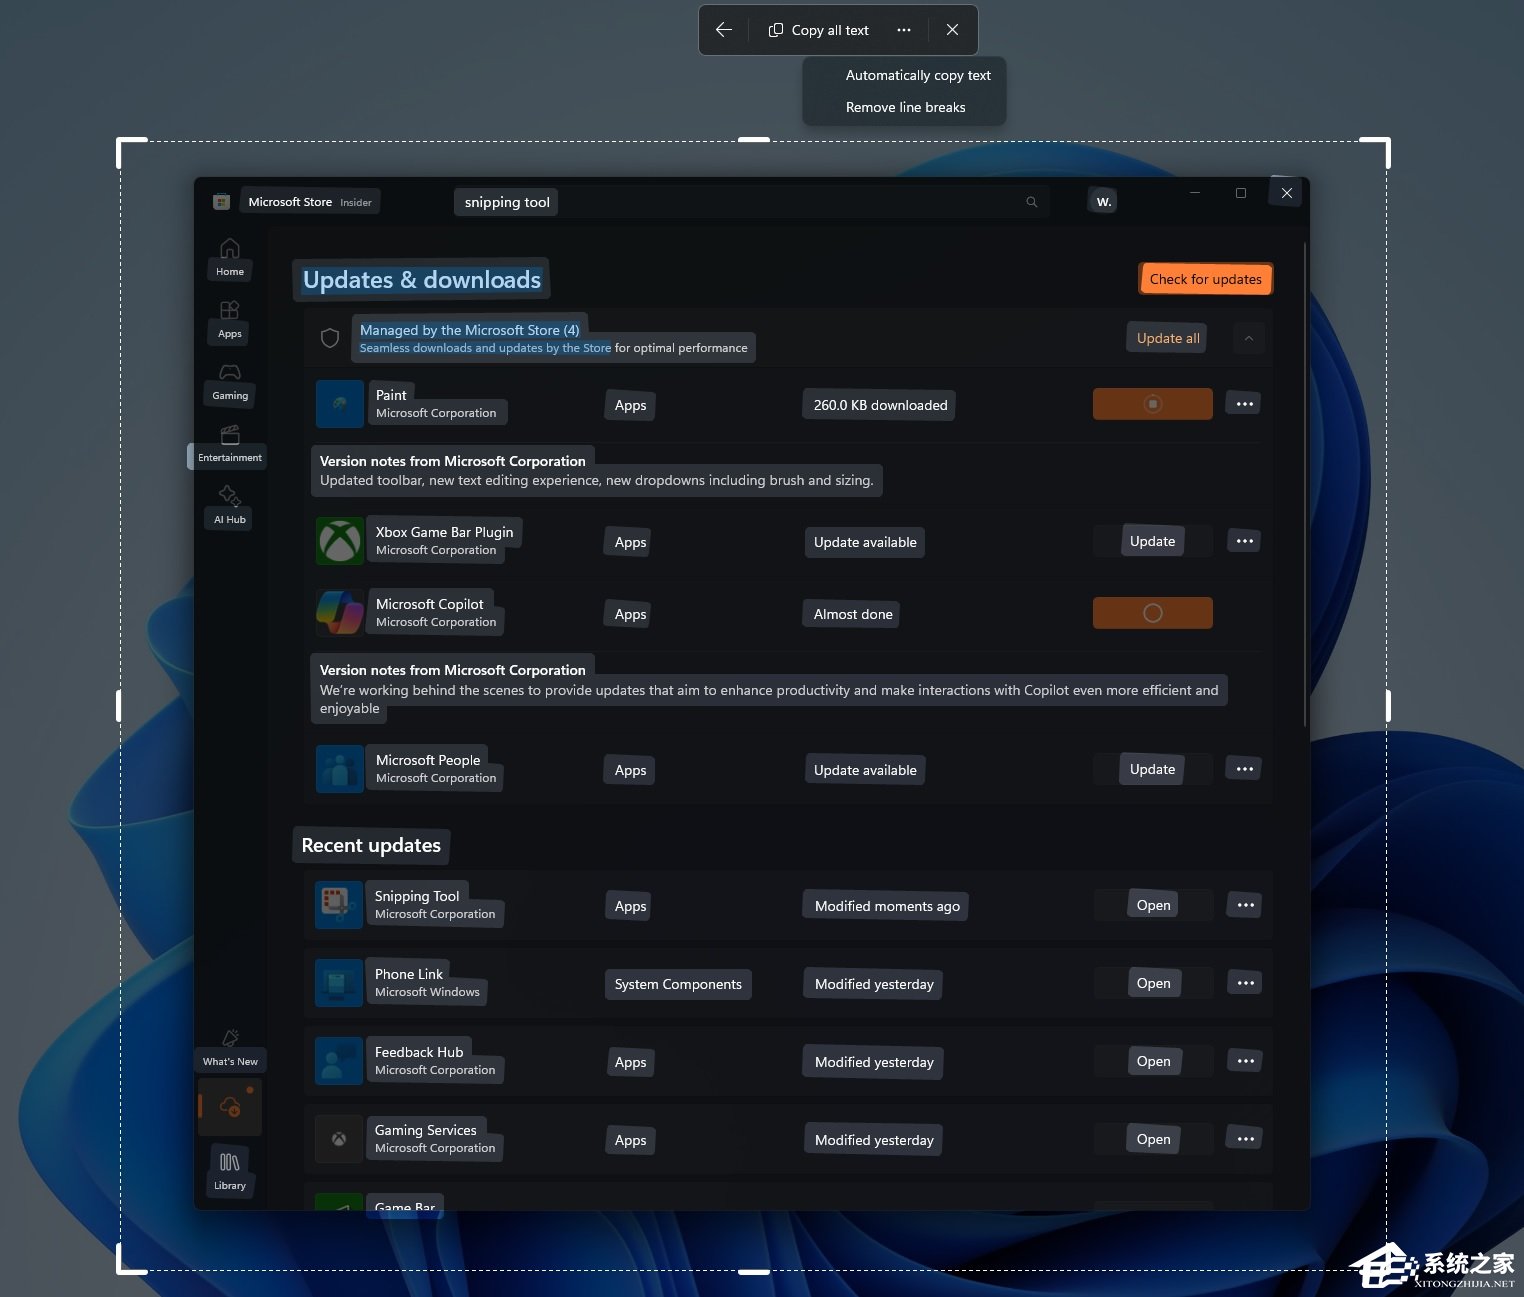Viewport: 1524px width, 1297px height.
Task: Click the Microsoft People app icon
Action: [340, 769]
